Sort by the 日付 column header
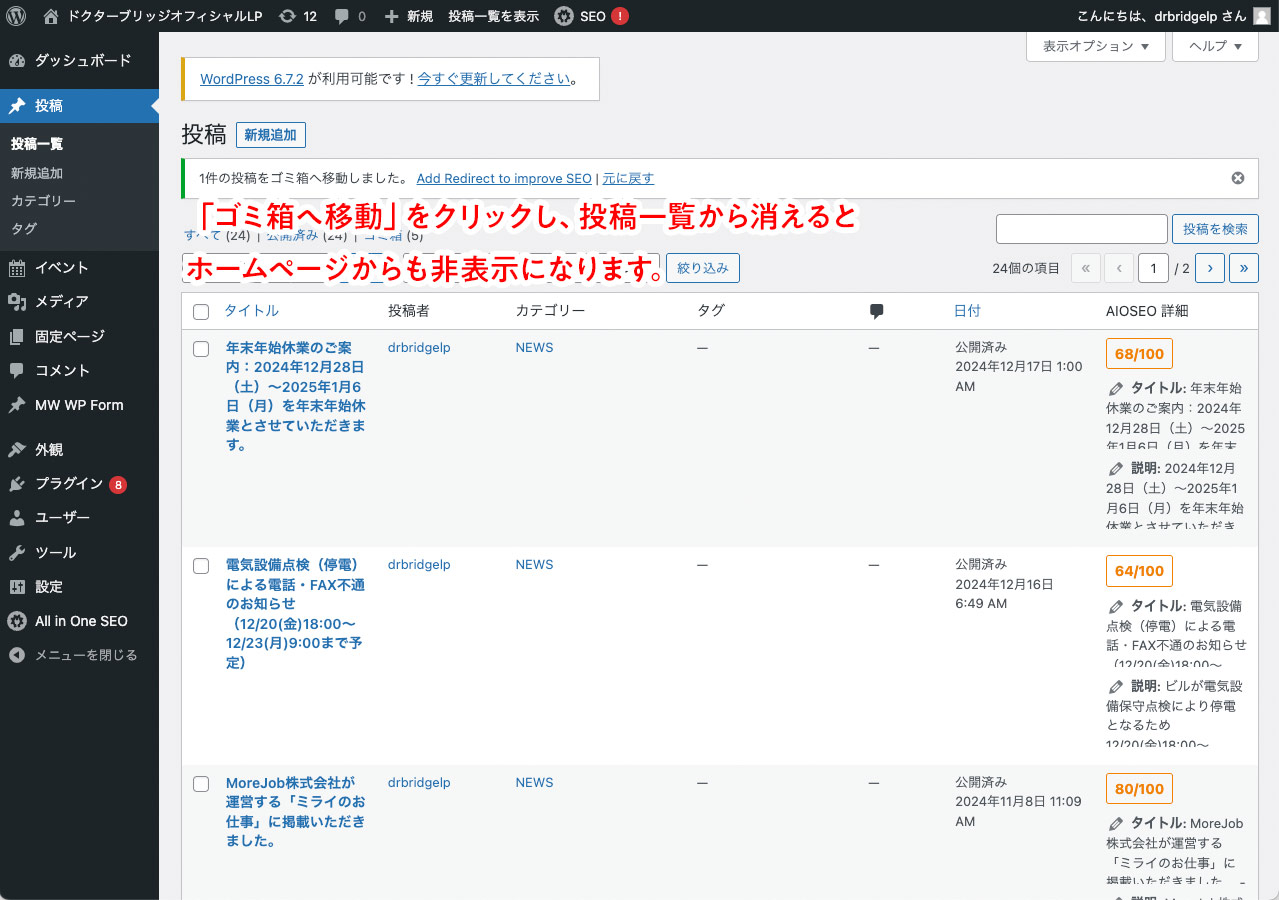This screenshot has width=1279, height=900. (x=967, y=311)
